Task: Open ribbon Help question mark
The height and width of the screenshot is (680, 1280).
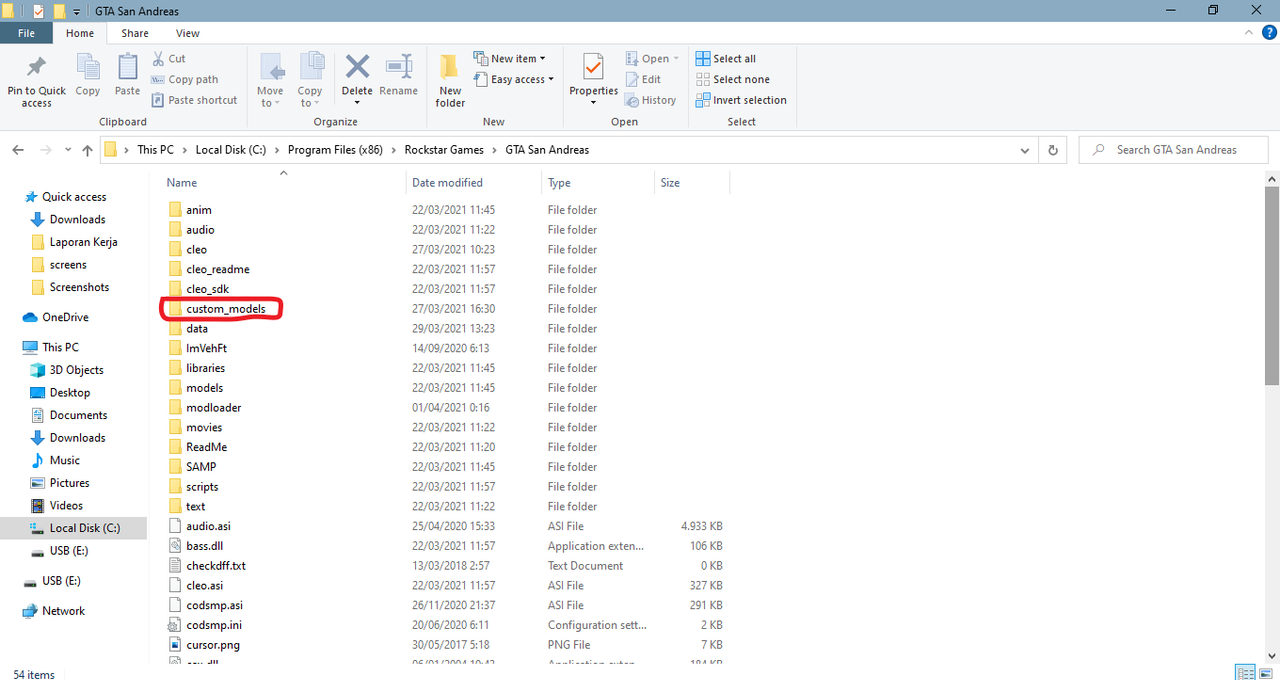Action: (x=1268, y=33)
